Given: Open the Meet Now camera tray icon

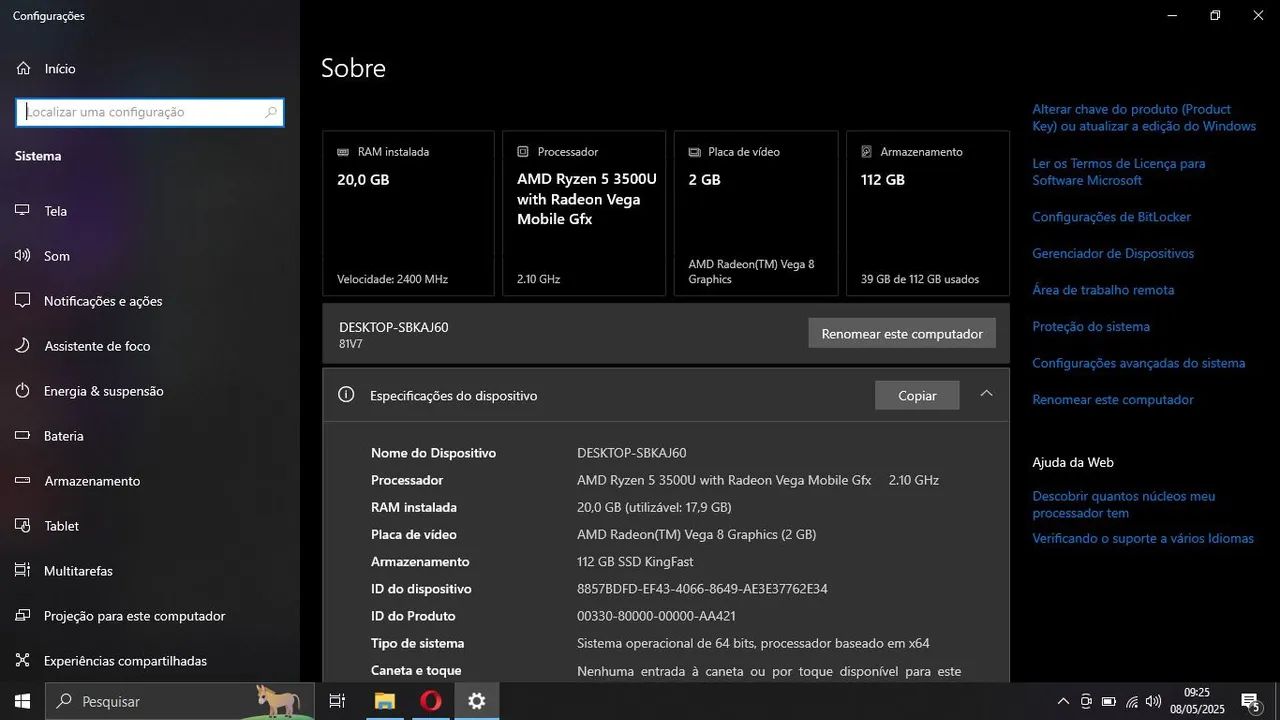Looking at the screenshot, I should 1086,702.
